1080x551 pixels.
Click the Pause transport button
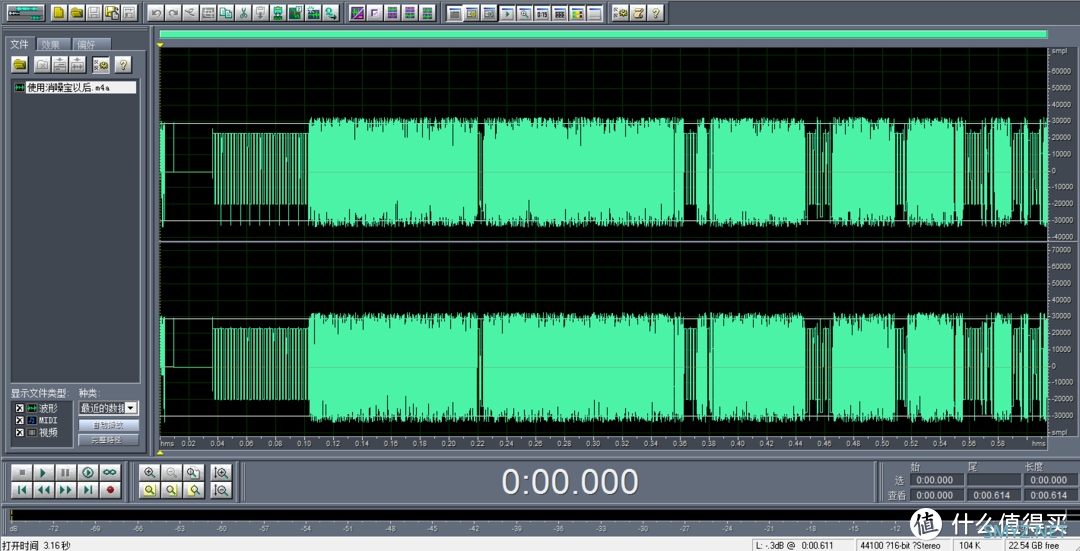pos(65,472)
